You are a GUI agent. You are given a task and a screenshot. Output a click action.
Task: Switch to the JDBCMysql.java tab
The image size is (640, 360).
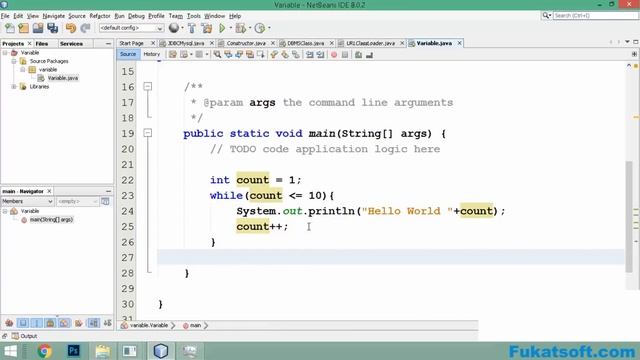[x=186, y=43]
